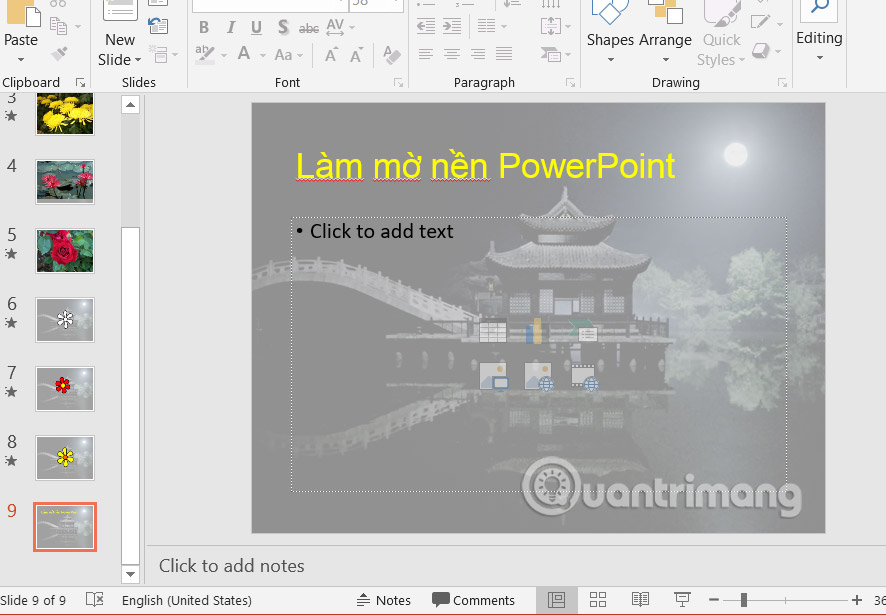Open the Comments pane

[474, 599]
